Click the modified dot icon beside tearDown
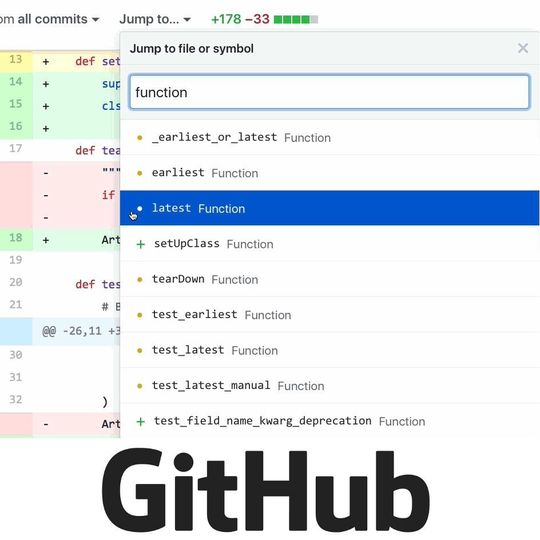This screenshot has height=540, width=540. click(x=139, y=280)
